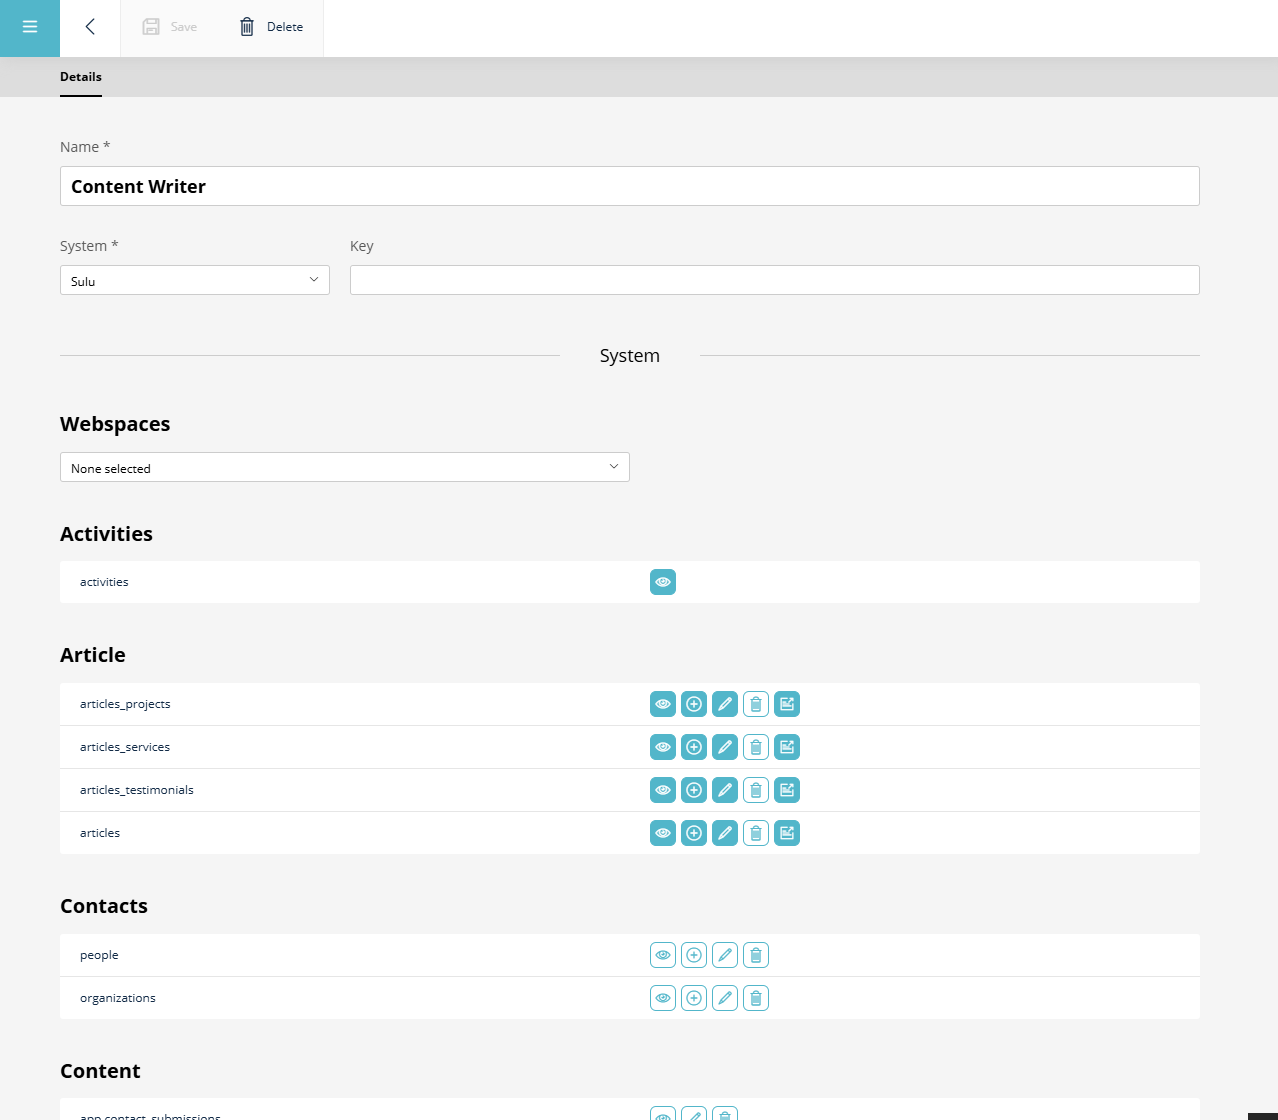This screenshot has width=1278, height=1120.
Task: Toggle live permission for the articles row
Action: (x=787, y=833)
